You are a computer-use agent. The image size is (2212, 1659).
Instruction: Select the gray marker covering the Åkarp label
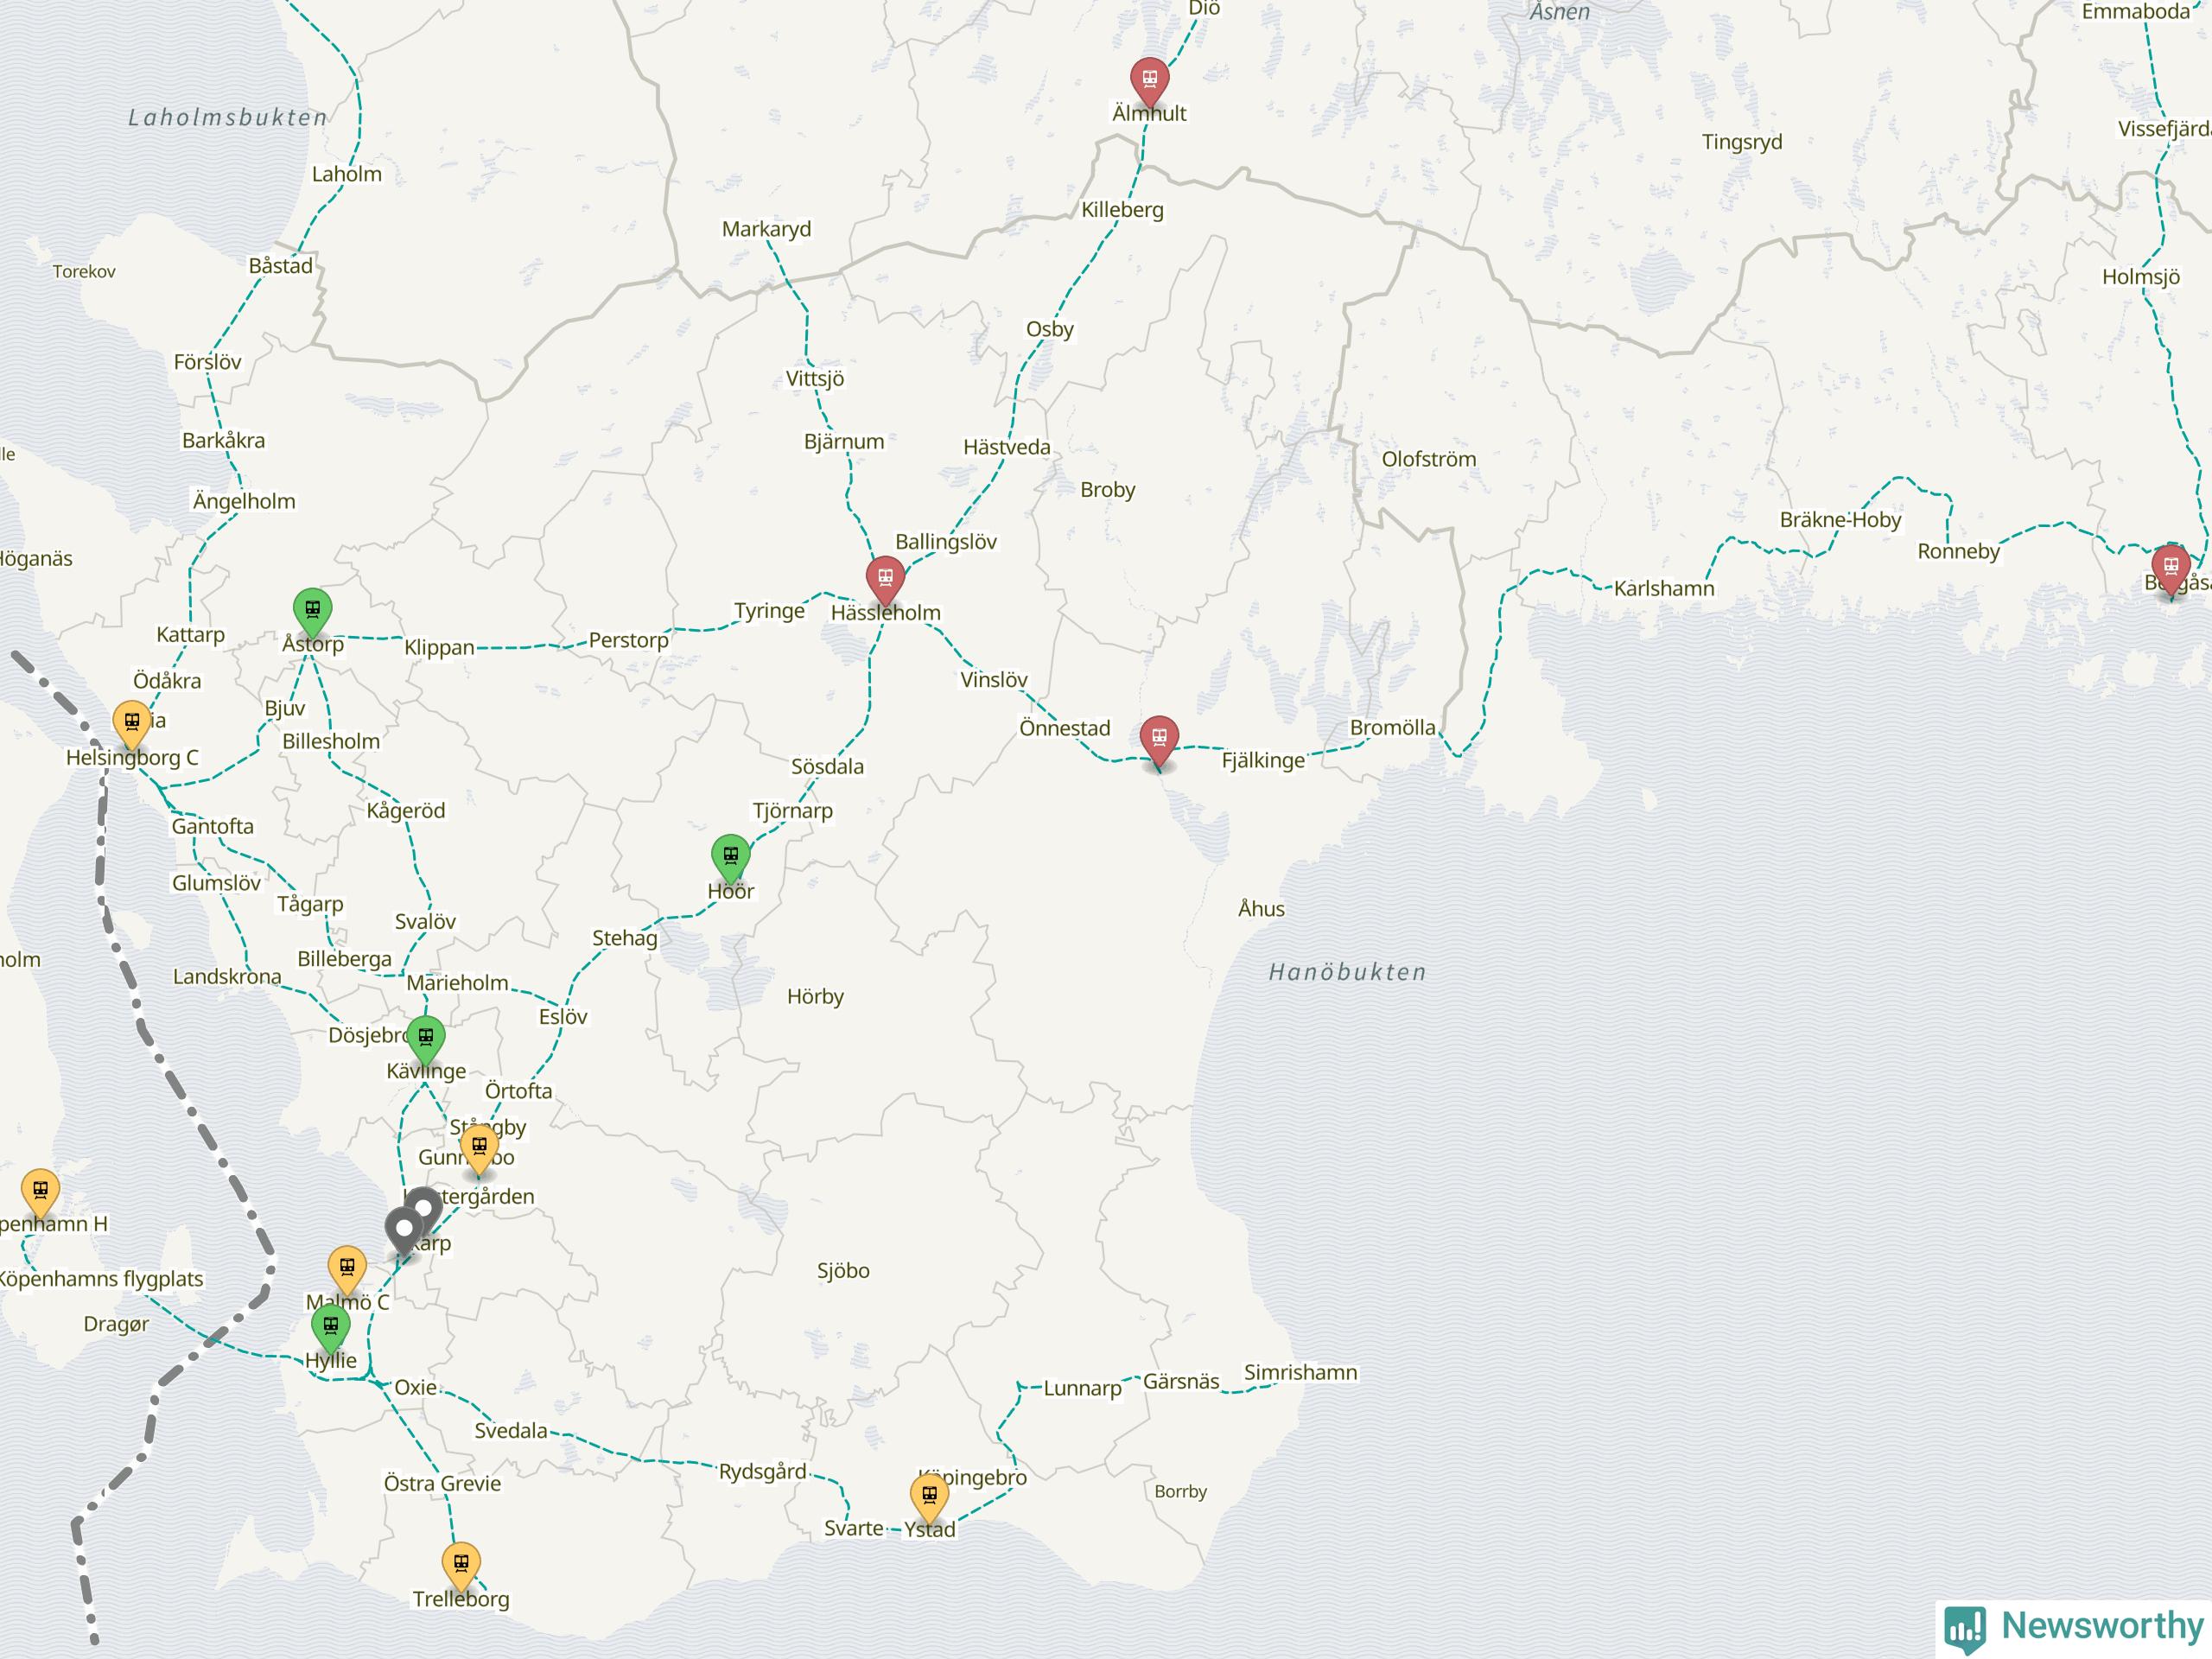pyautogui.click(x=403, y=1231)
